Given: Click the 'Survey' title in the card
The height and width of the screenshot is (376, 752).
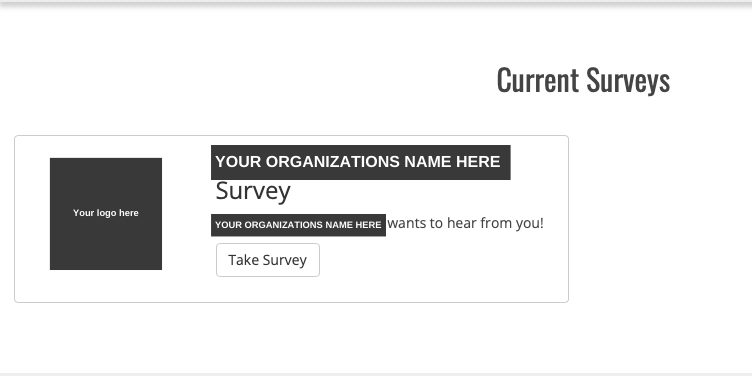Looking at the screenshot, I should (253, 191).
